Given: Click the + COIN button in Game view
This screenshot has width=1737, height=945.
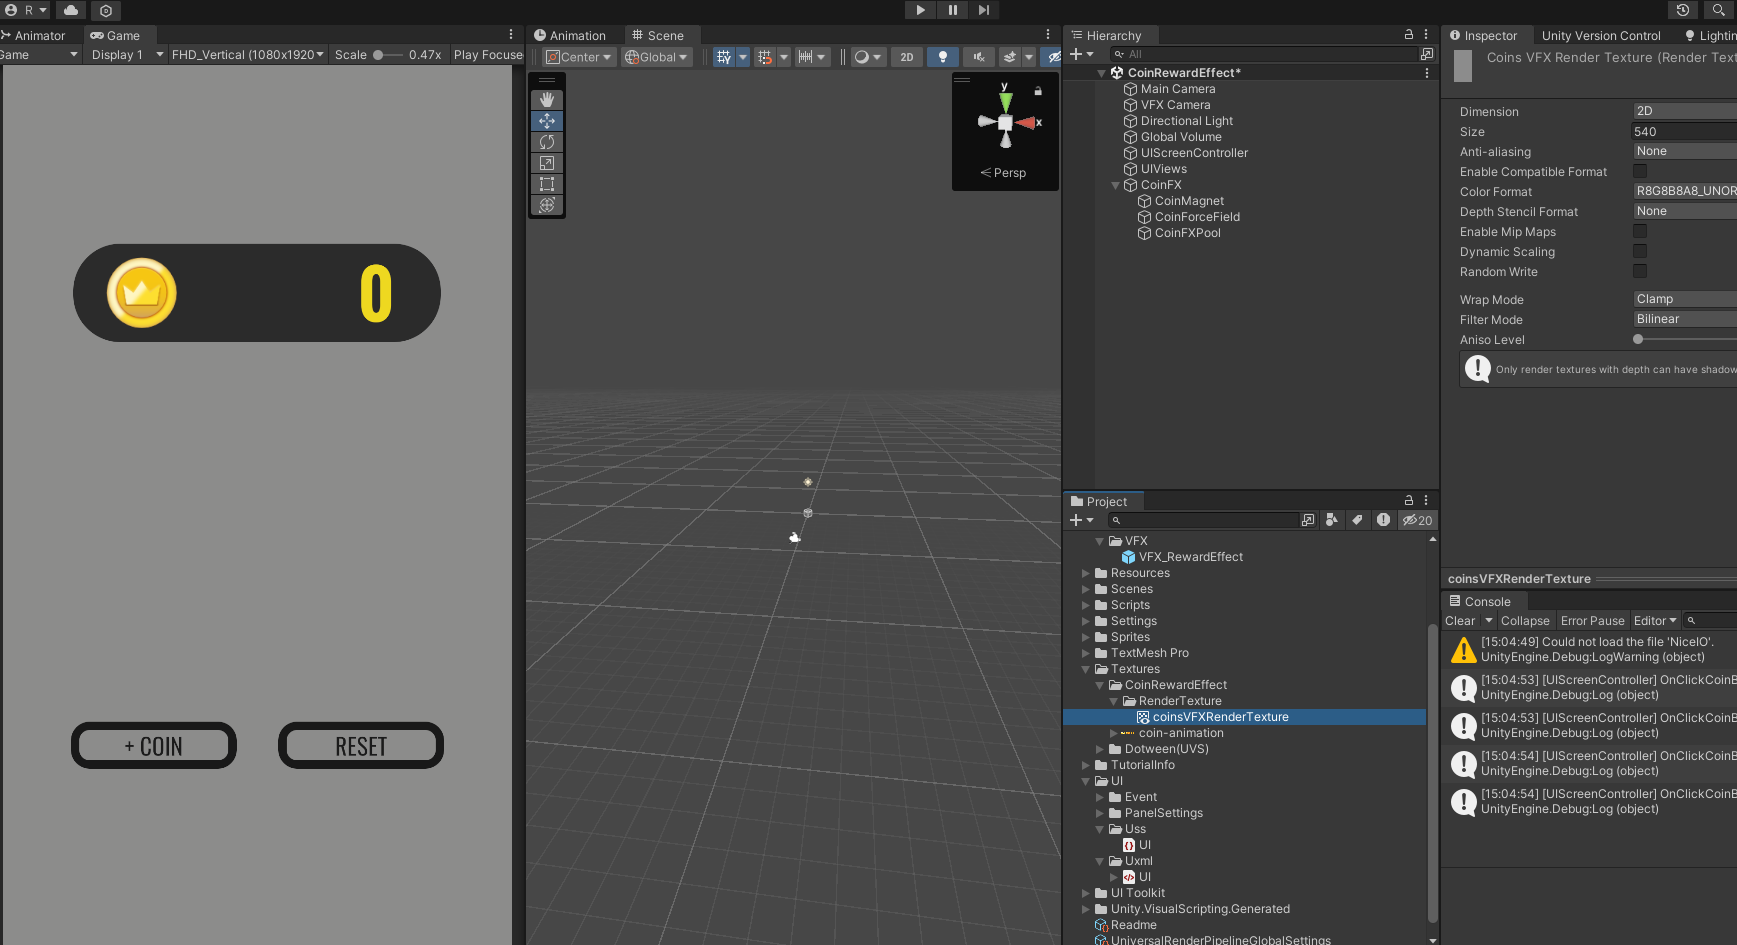Looking at the screenshot, I should tap(154, 746).
